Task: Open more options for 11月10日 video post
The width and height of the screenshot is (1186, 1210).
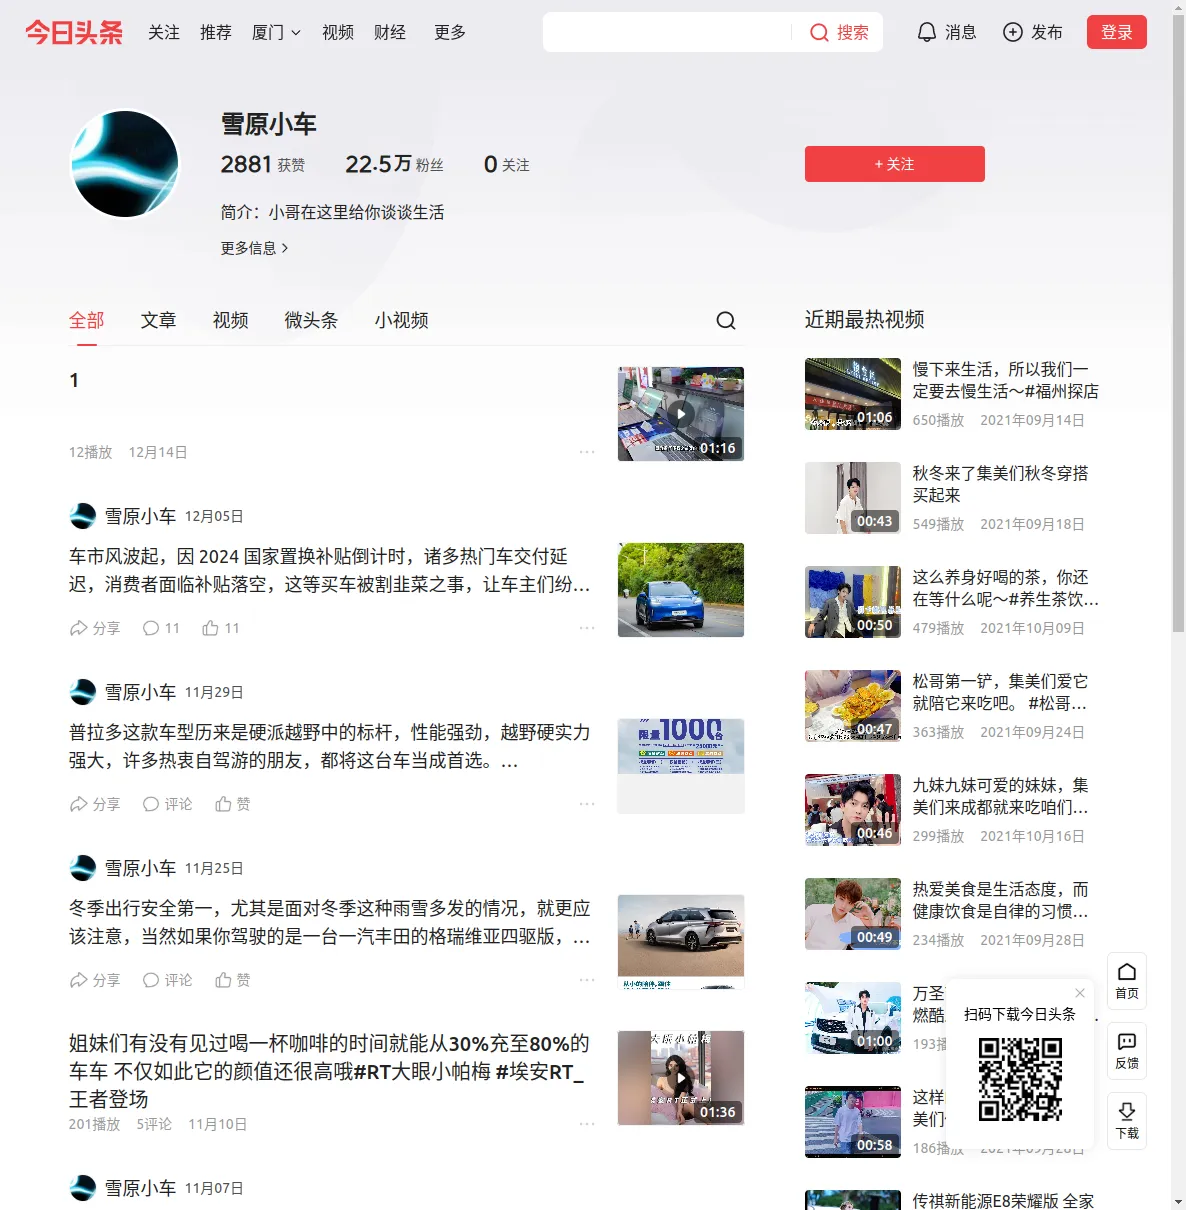Action: [x=587, y=1124]
